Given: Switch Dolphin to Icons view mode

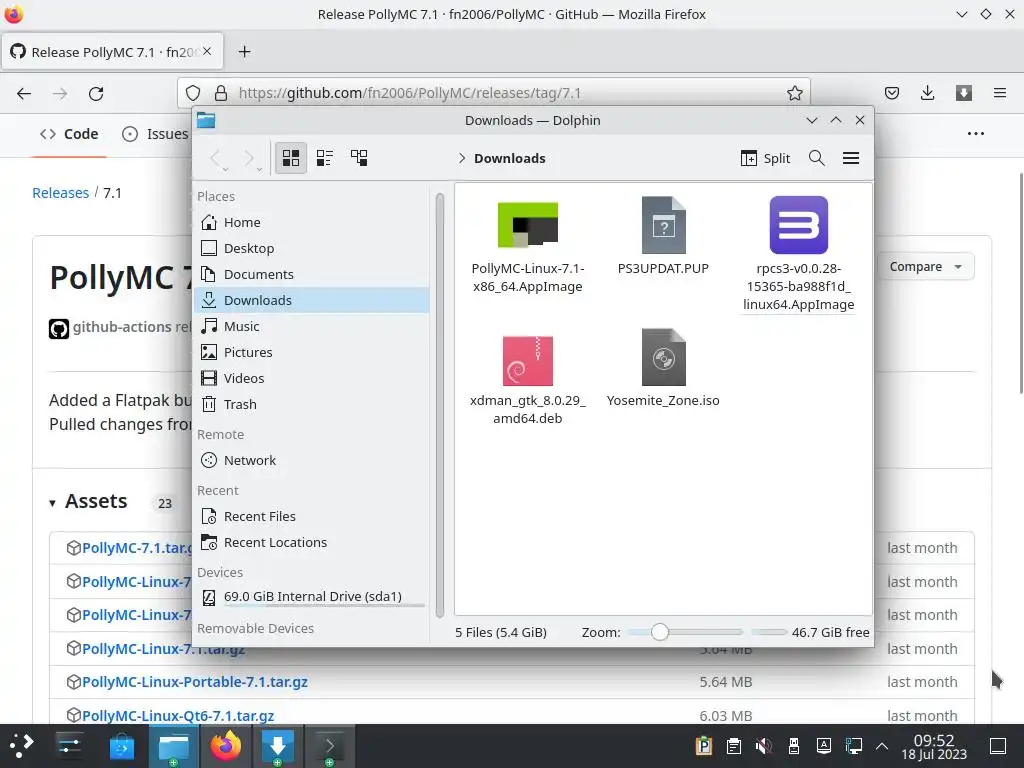Looking at the screenshot, I should click(291, 158).
